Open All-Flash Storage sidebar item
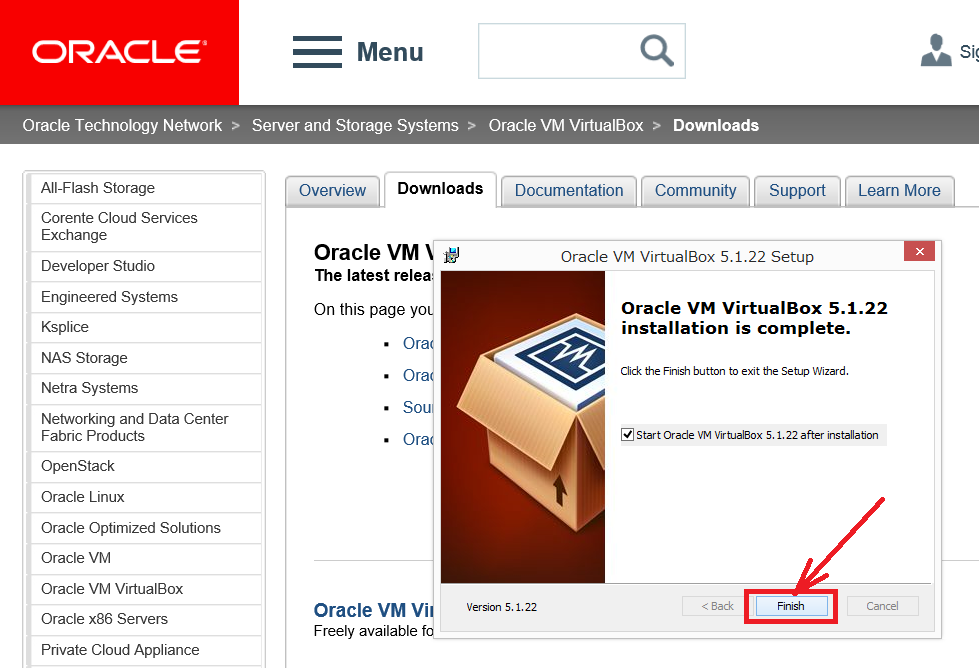Screen dimensions: 979x668 click(x=145, y=188)
